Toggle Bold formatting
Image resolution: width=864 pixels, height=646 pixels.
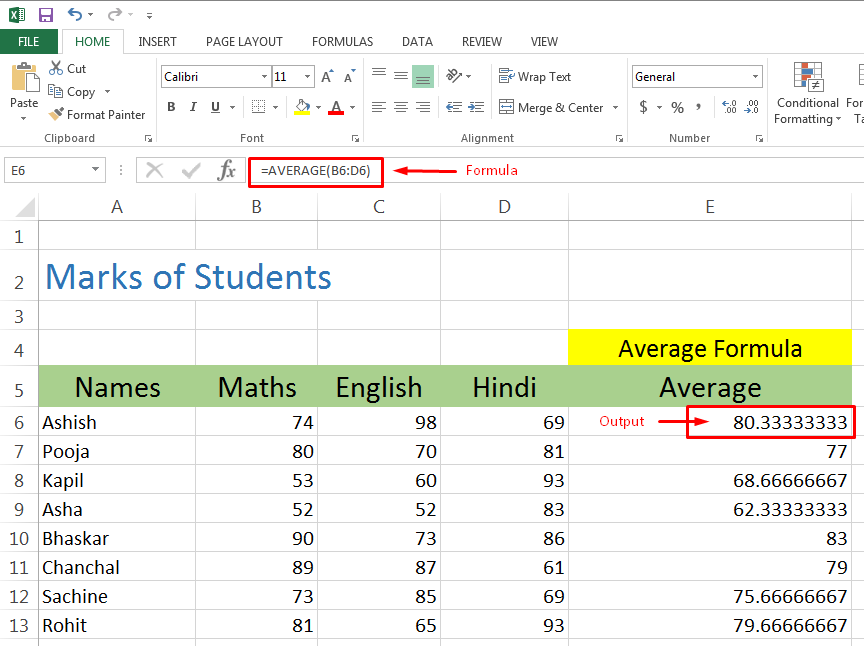click(171, 107)
